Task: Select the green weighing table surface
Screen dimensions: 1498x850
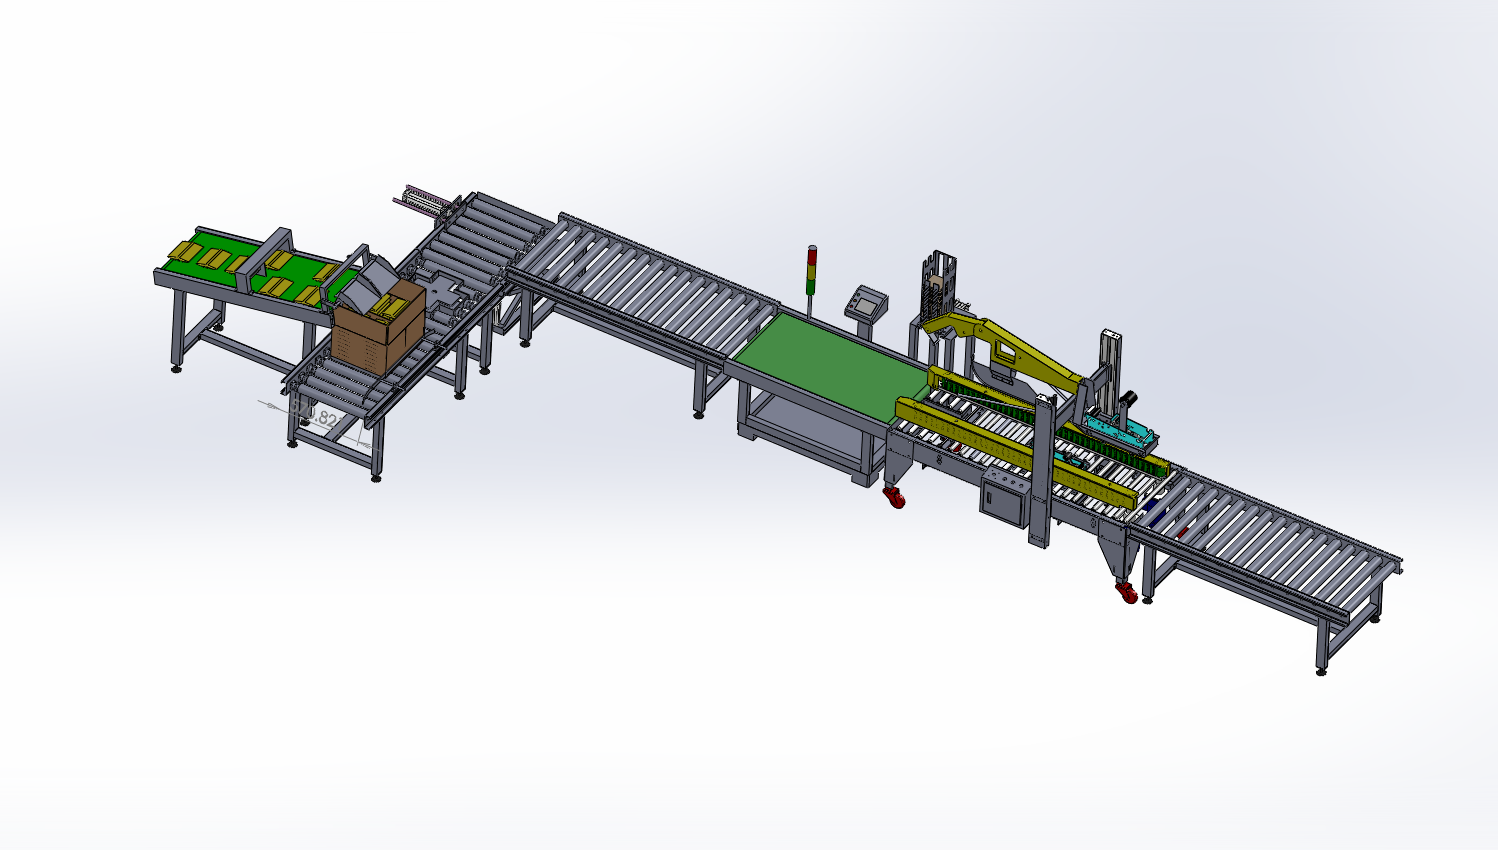Action: (832, 366)
